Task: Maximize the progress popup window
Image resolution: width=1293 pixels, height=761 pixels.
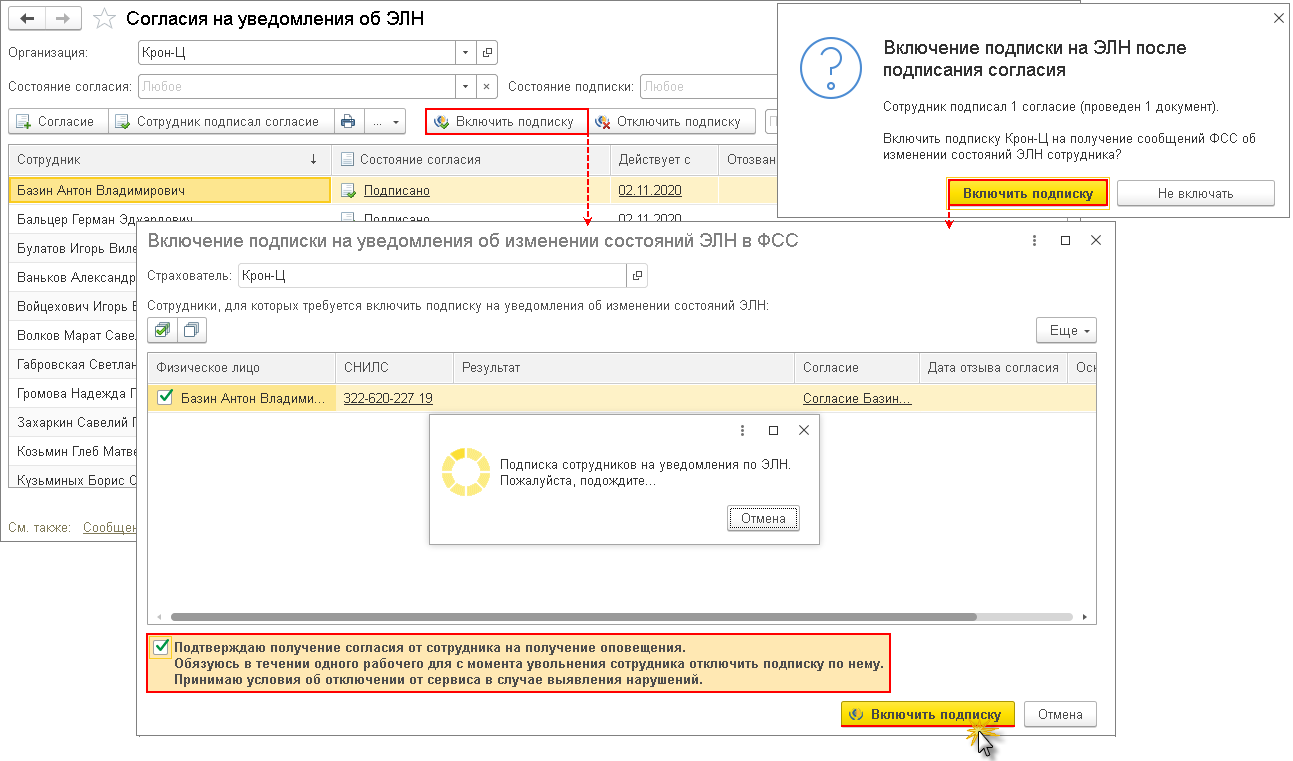Action: click(773, 431)
